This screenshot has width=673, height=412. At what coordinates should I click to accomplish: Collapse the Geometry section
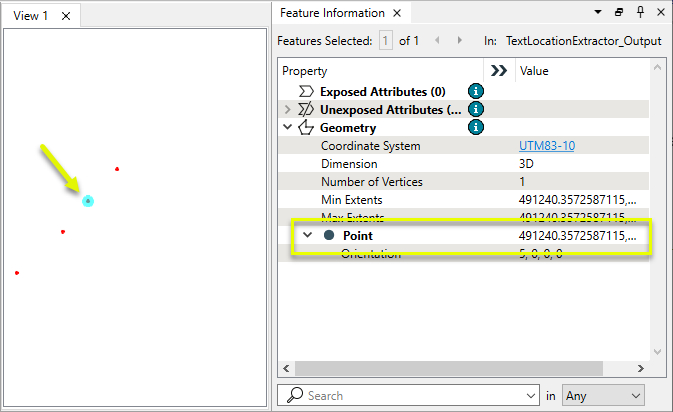(288, 127)
